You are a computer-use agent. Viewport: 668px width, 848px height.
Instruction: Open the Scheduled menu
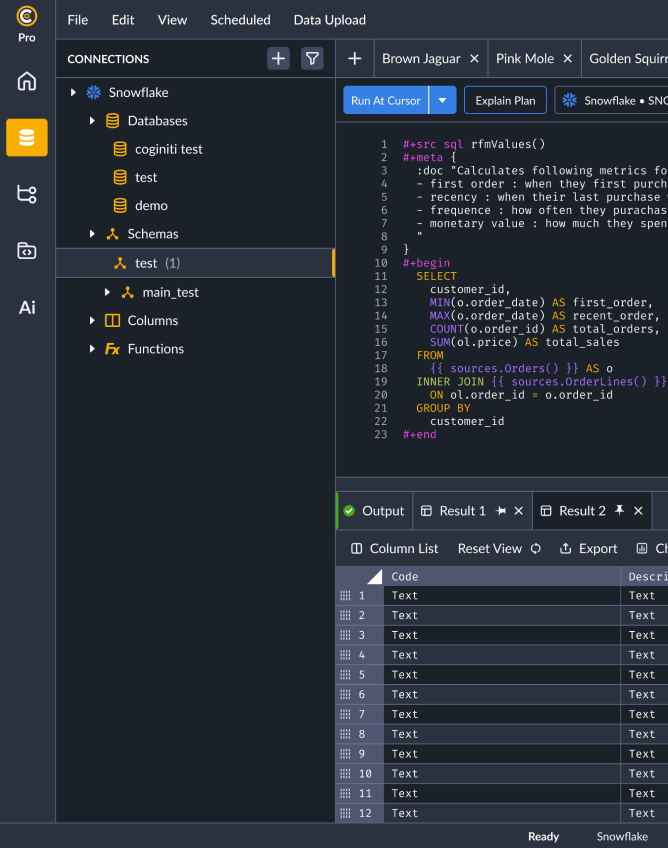[240, 20]
